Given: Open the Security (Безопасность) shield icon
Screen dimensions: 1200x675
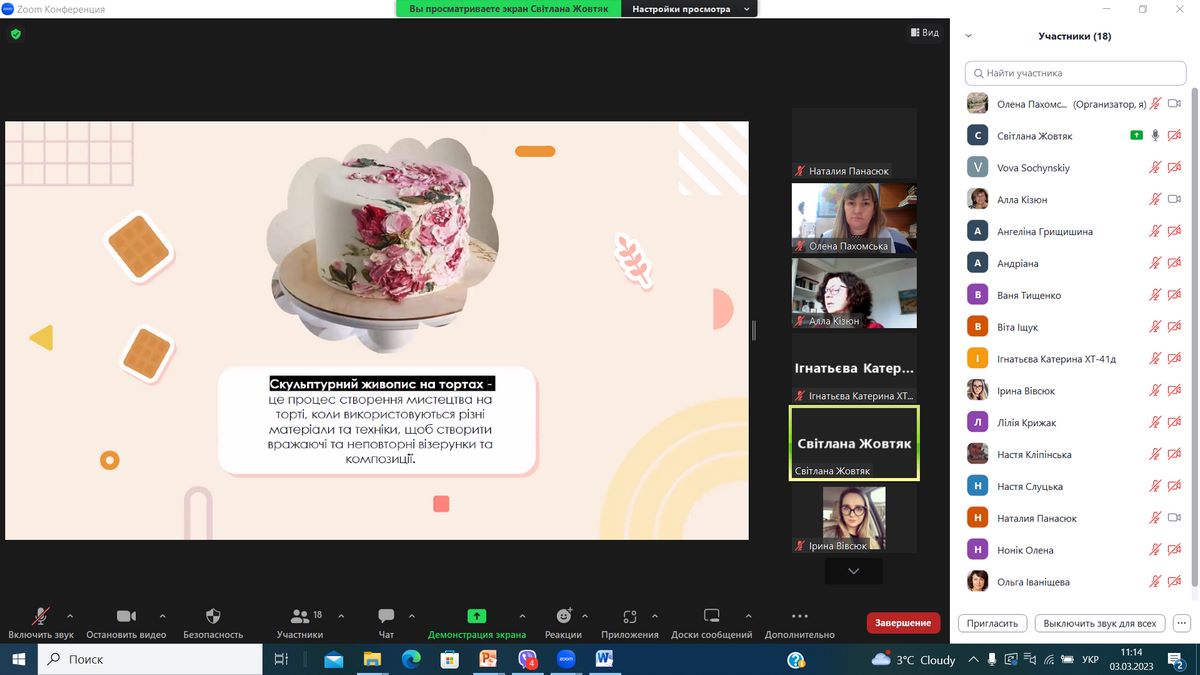Looking at the screenshot, I should point(213,616).
